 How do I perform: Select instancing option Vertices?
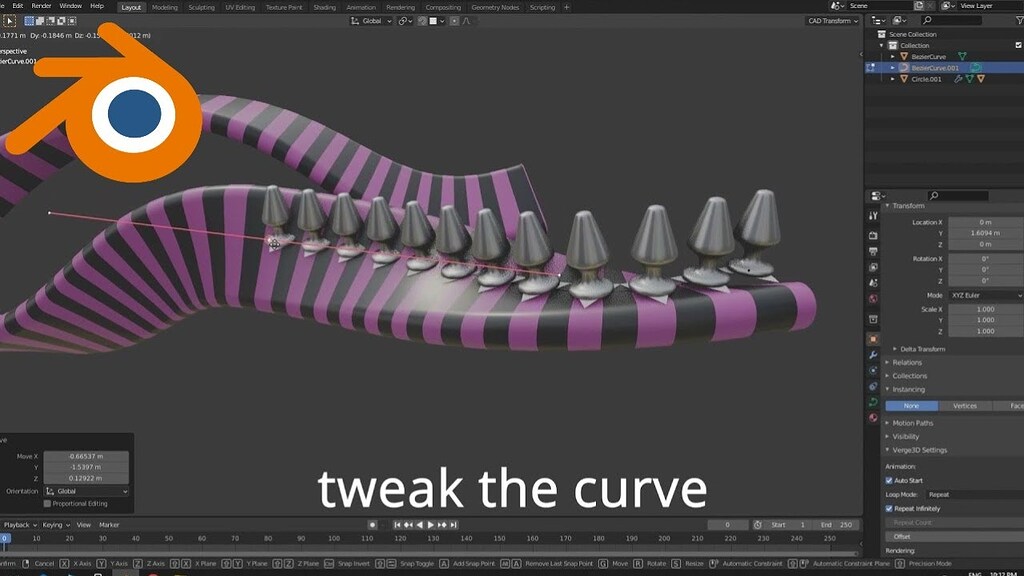click(965, 406)
